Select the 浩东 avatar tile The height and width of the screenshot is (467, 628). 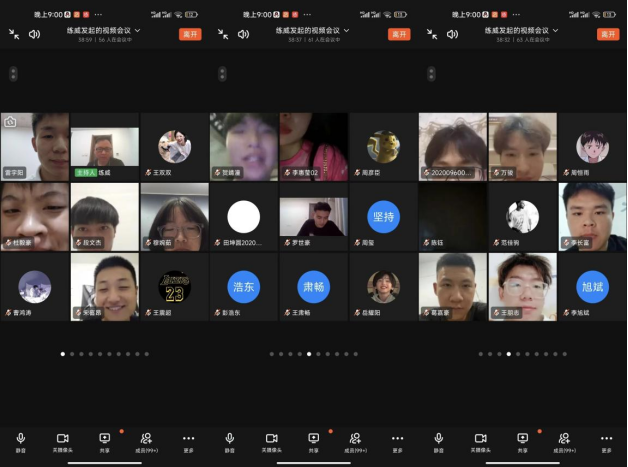pyautogui.click(x=243, y=285)
